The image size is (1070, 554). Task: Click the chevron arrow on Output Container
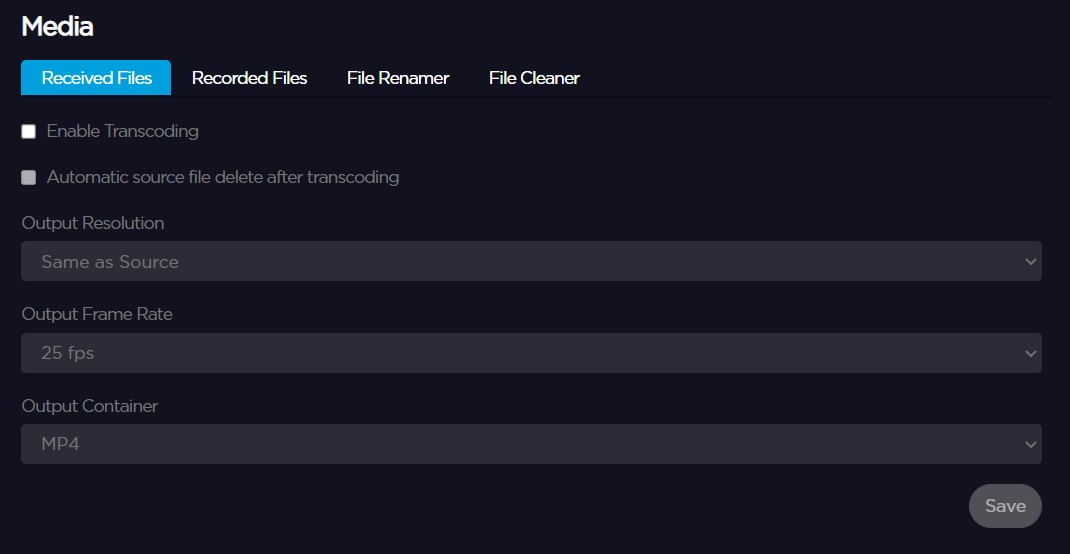pyautogui.click(x=1031, y=444)
